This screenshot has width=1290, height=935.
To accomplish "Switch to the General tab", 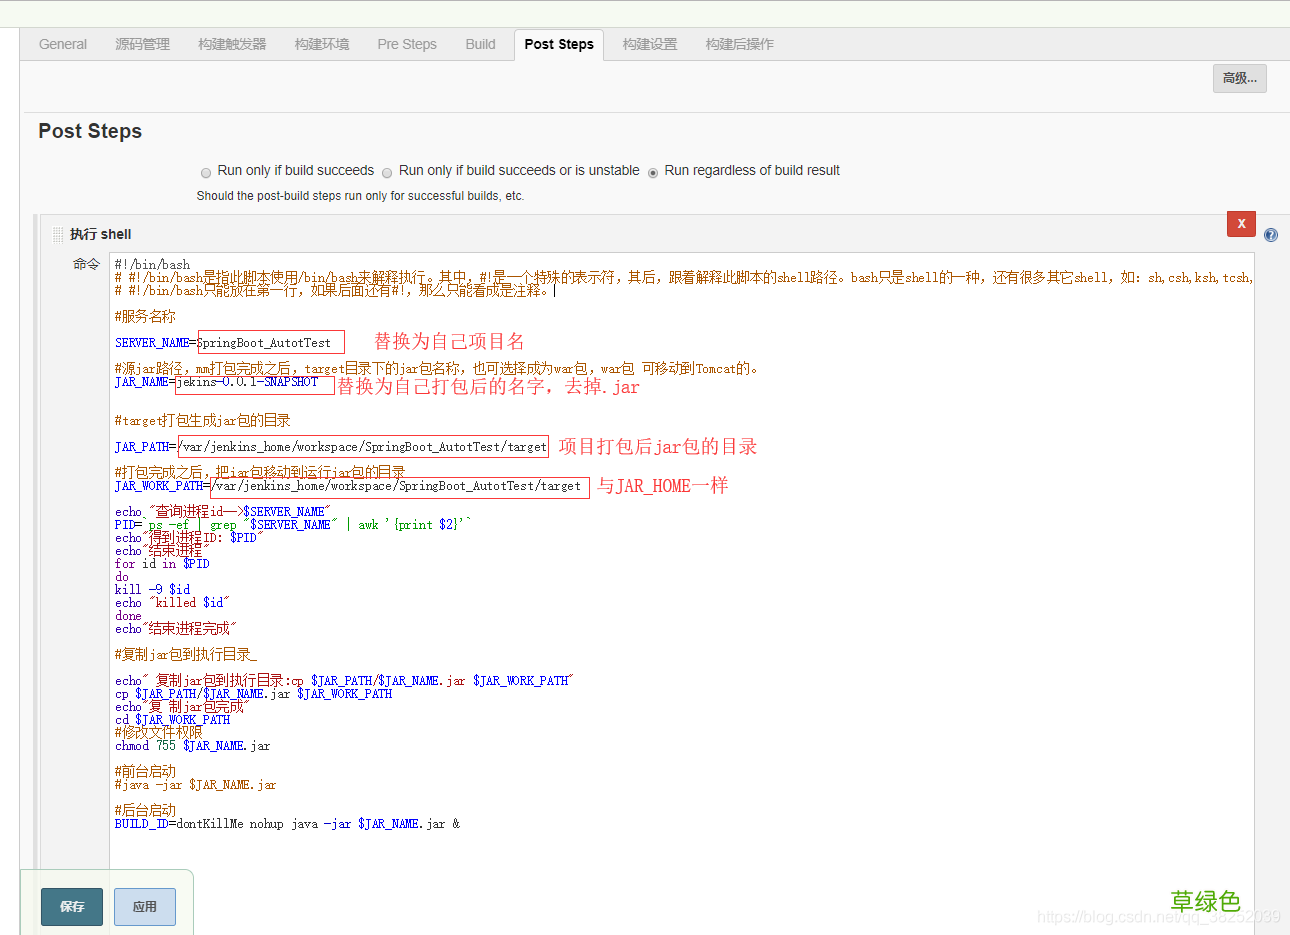I will coord(63,44).
